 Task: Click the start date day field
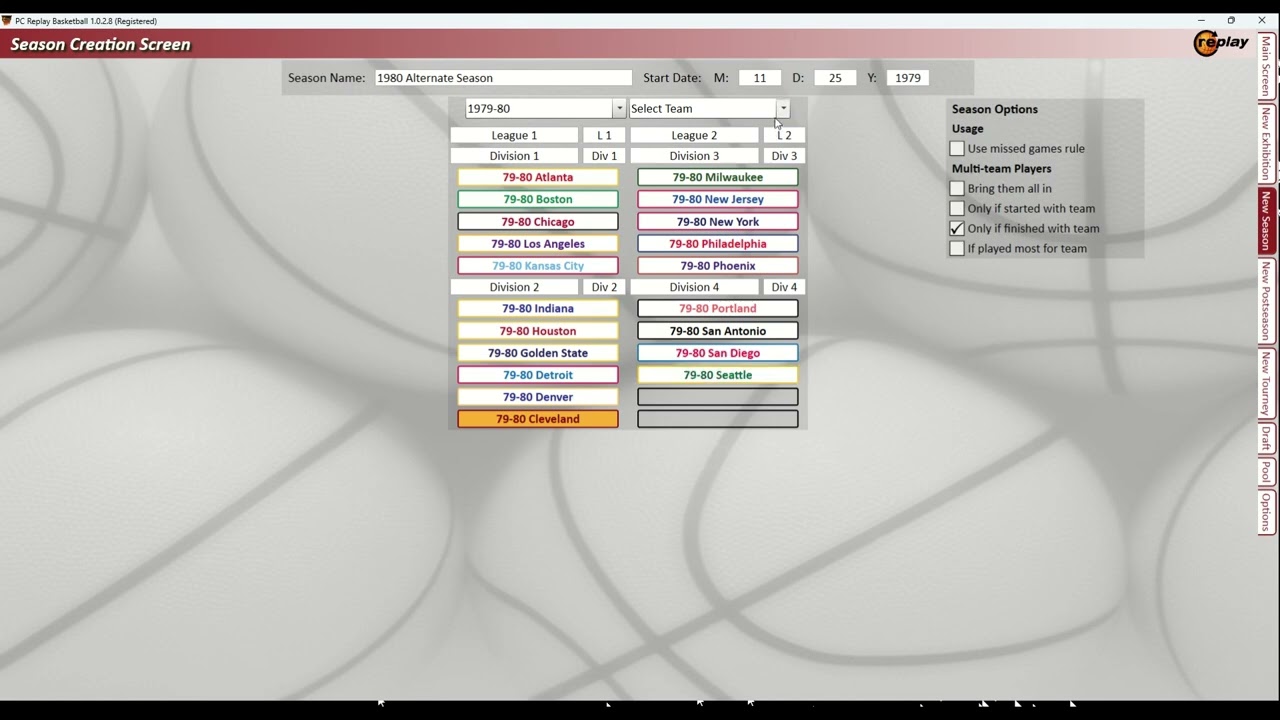pyautogui.click(x=835, y=77)
